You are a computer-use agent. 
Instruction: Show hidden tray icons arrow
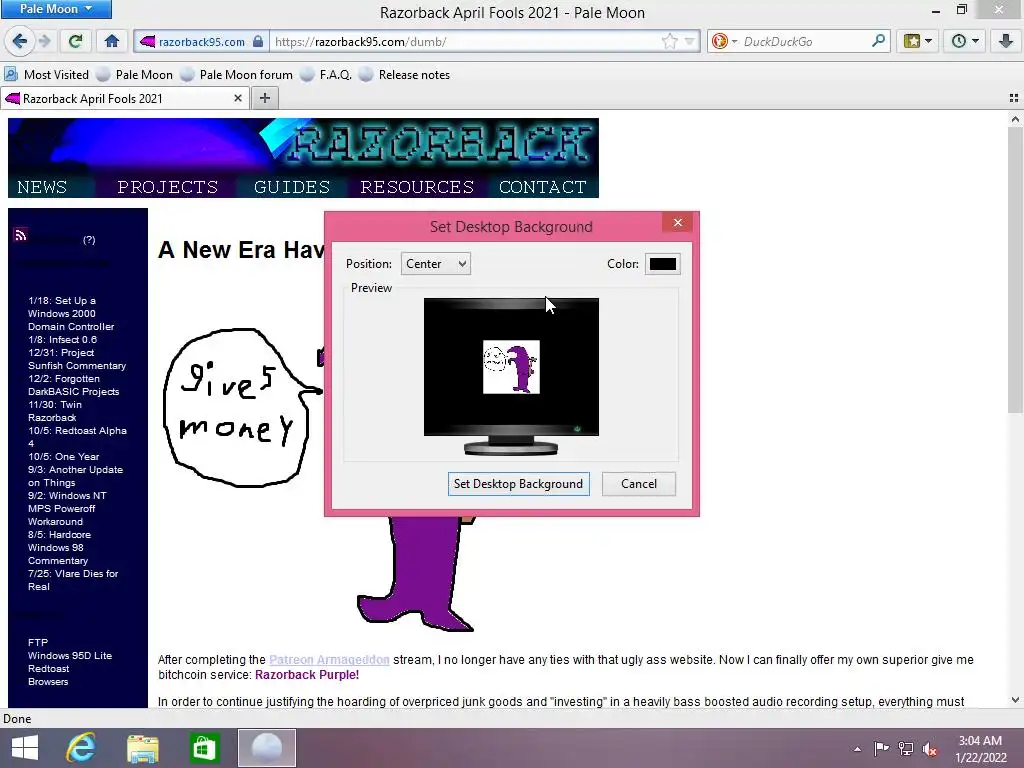[x=857, y=749]
